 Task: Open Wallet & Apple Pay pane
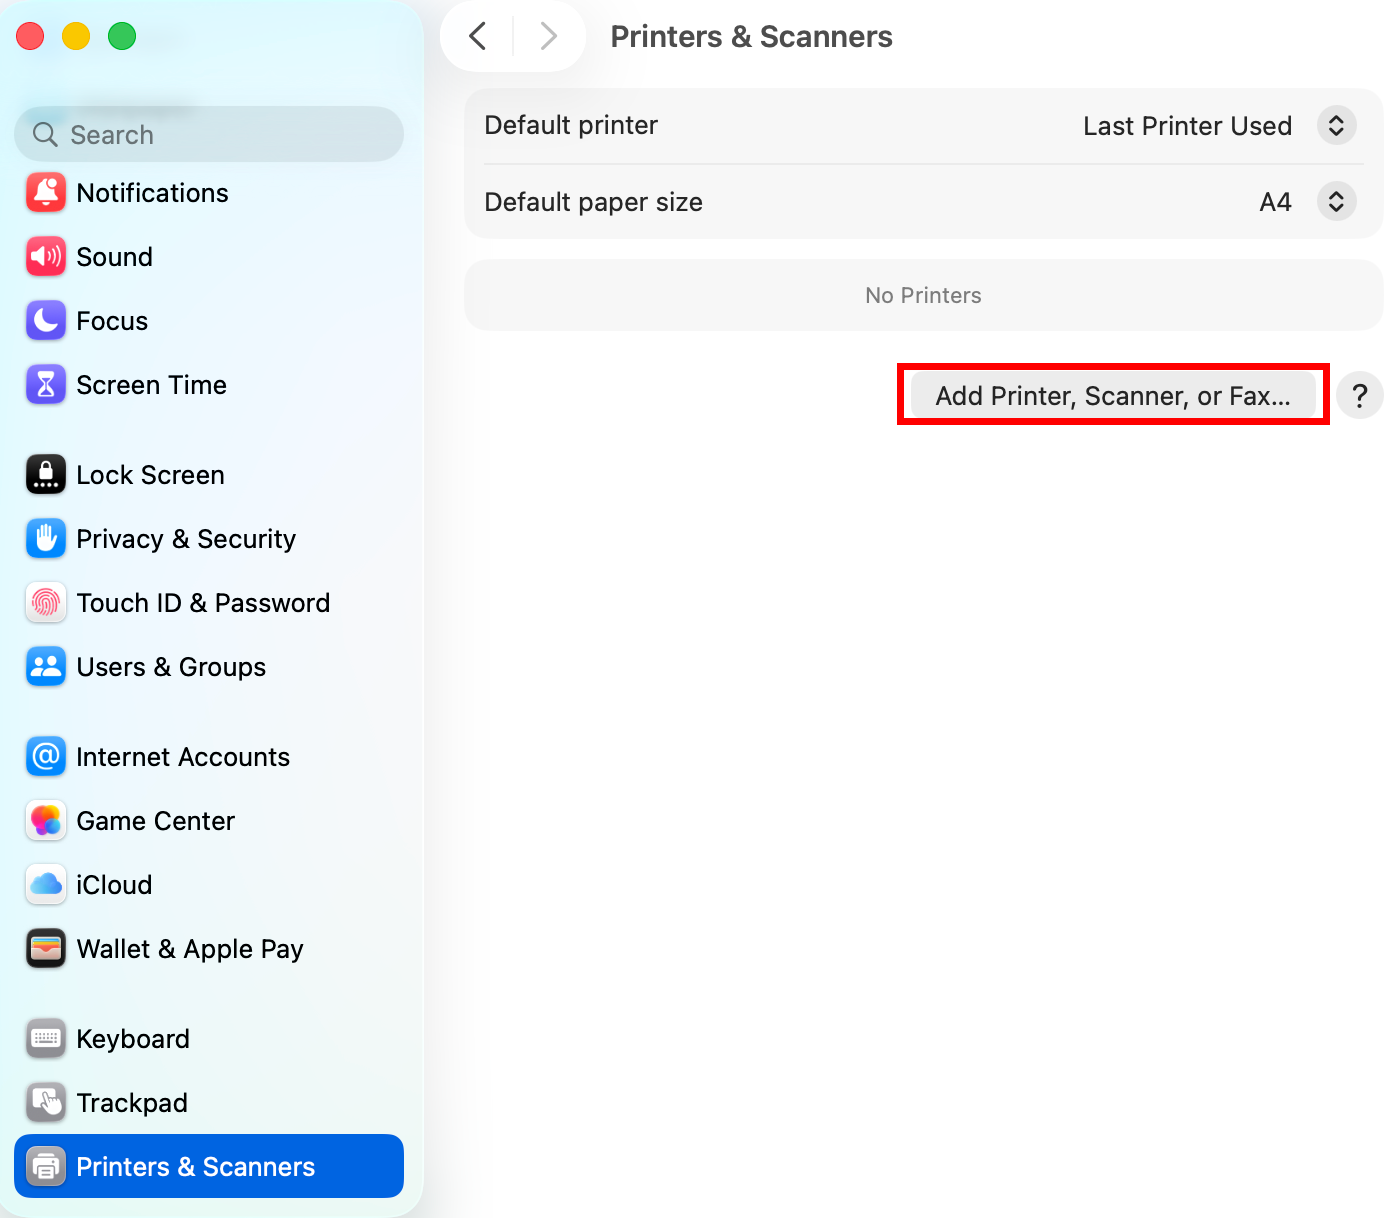coord(190,949)
